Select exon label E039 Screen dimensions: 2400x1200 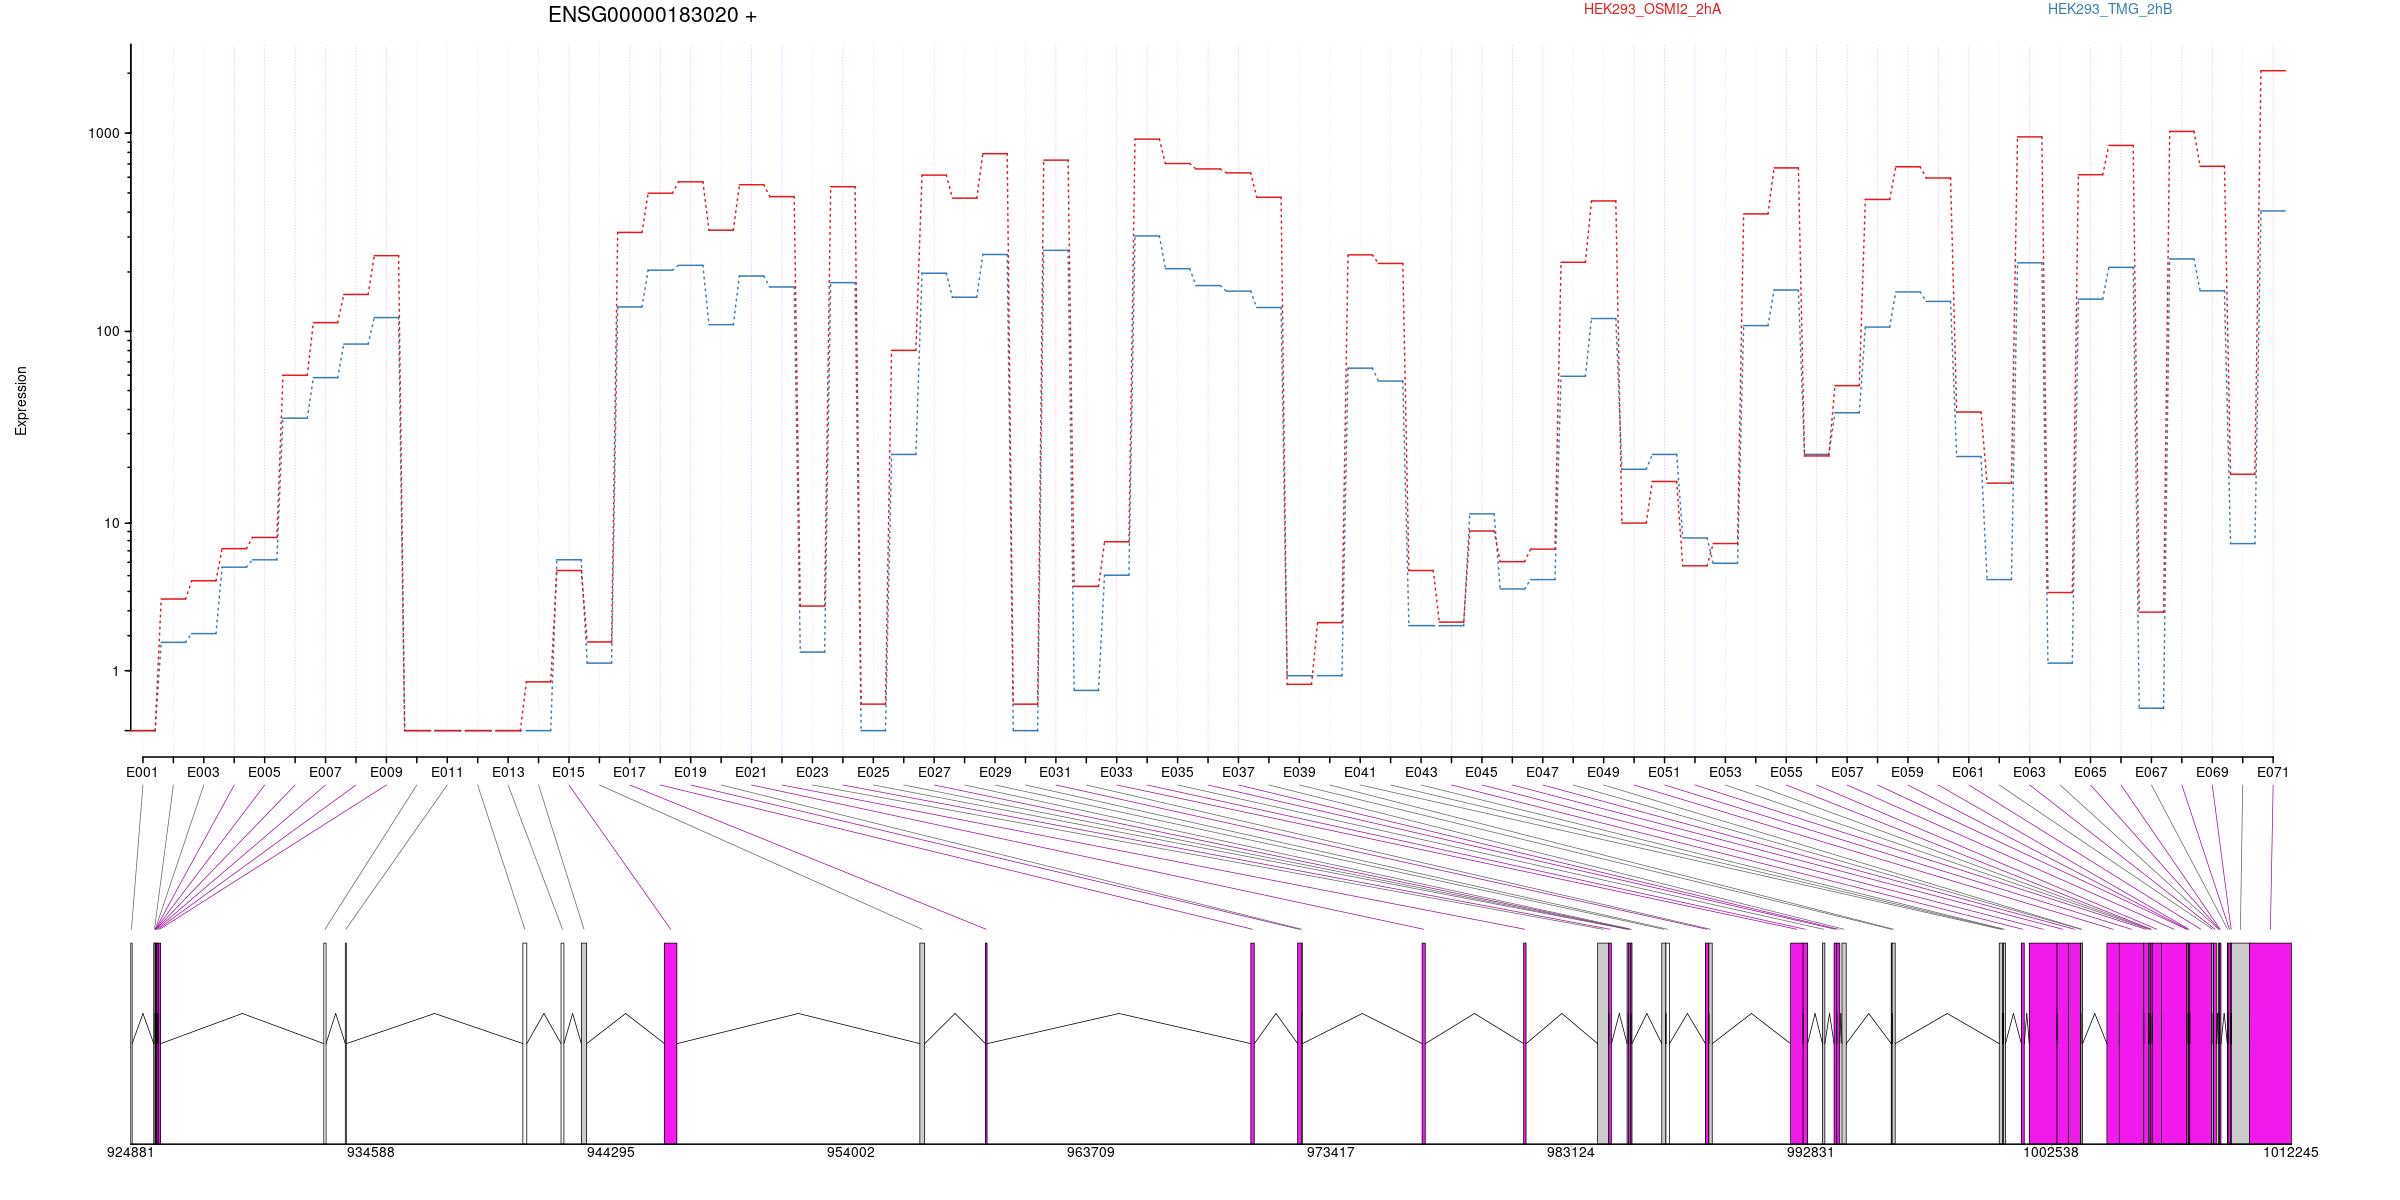point(1299,772)
